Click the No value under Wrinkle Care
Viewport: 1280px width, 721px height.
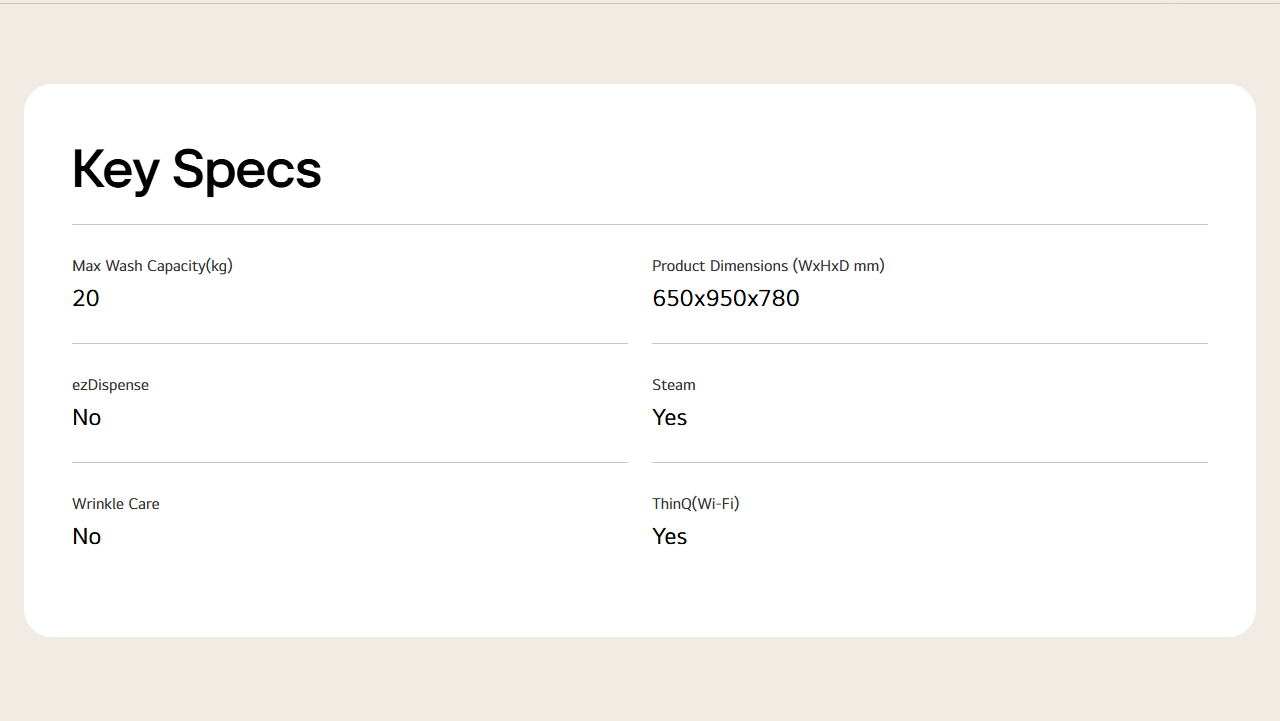[87, 536]
